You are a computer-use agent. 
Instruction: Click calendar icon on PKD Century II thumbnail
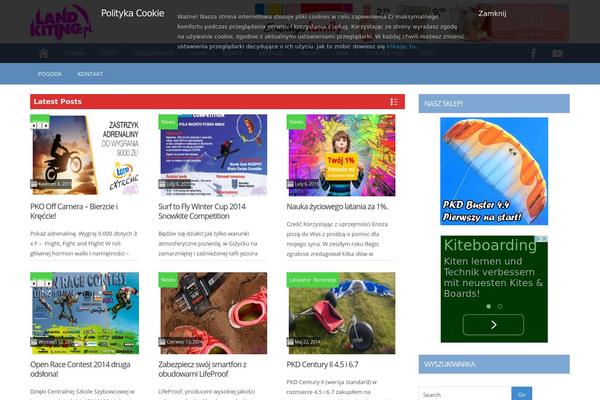[290, 342]
